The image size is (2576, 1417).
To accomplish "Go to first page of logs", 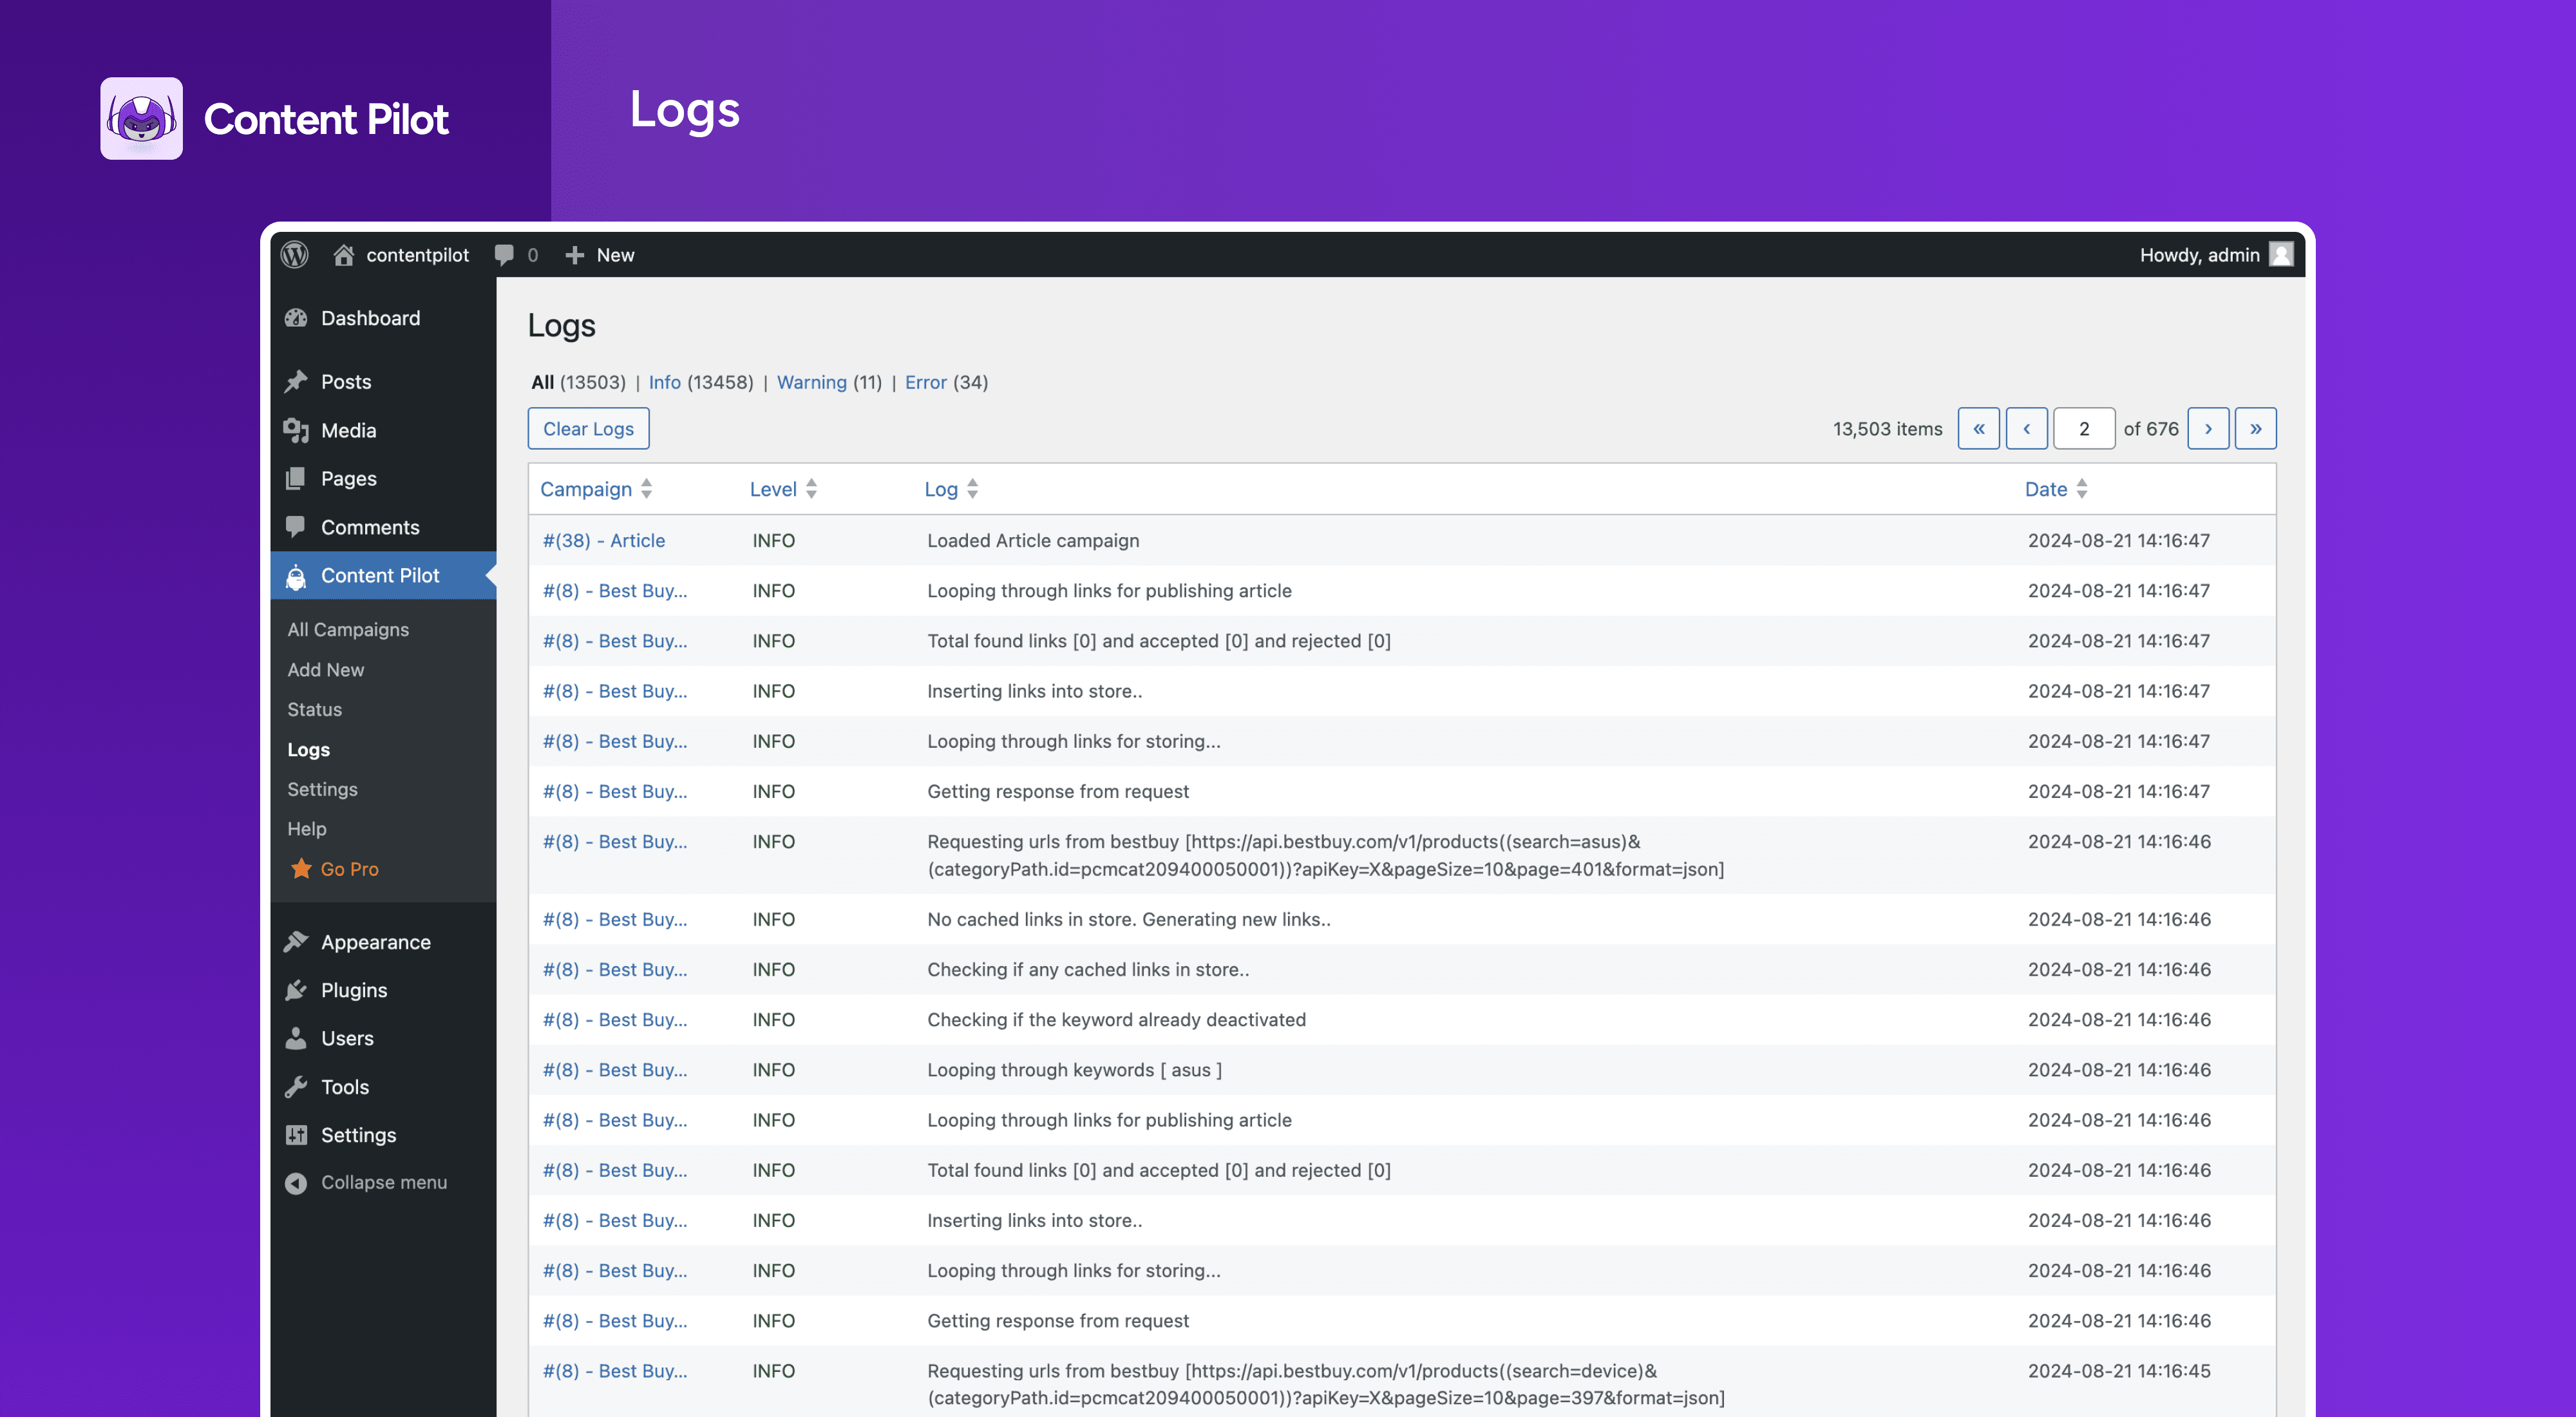I will point(1979,428).
